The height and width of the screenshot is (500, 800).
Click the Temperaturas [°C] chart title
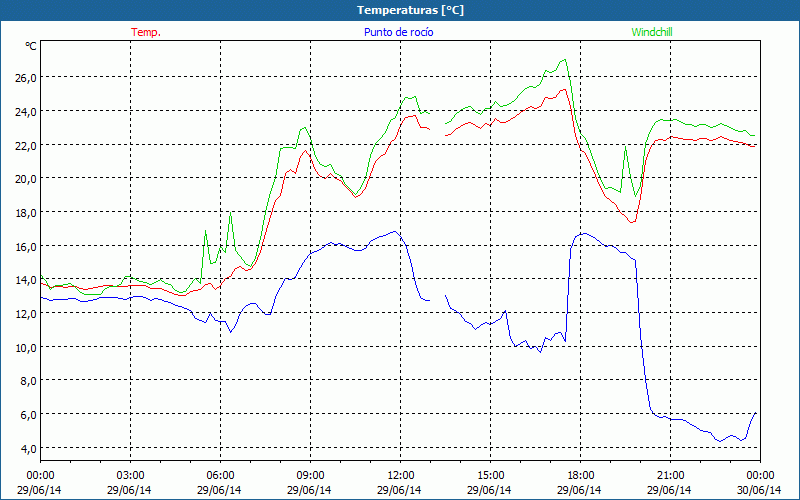pos(410,10)
